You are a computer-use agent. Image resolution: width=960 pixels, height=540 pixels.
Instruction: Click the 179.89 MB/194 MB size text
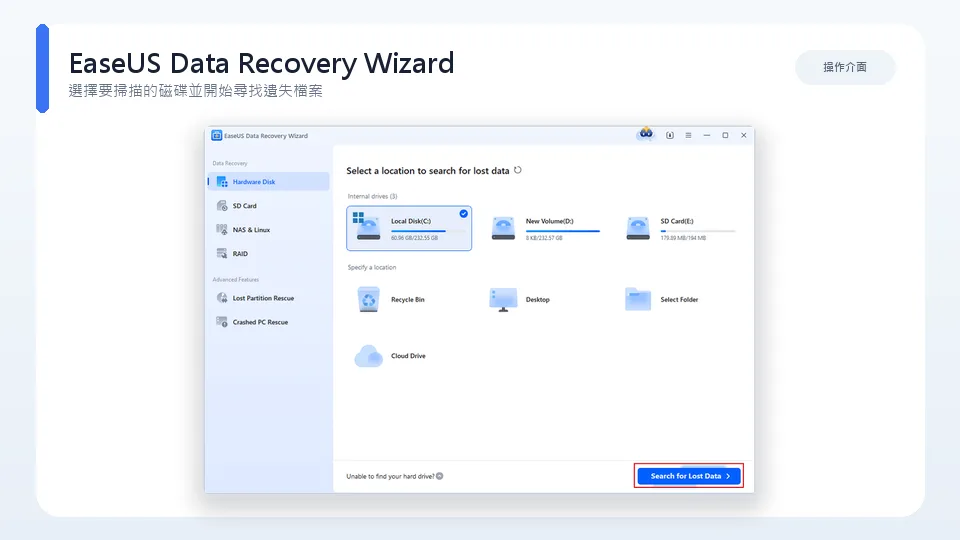click(683, 238)
